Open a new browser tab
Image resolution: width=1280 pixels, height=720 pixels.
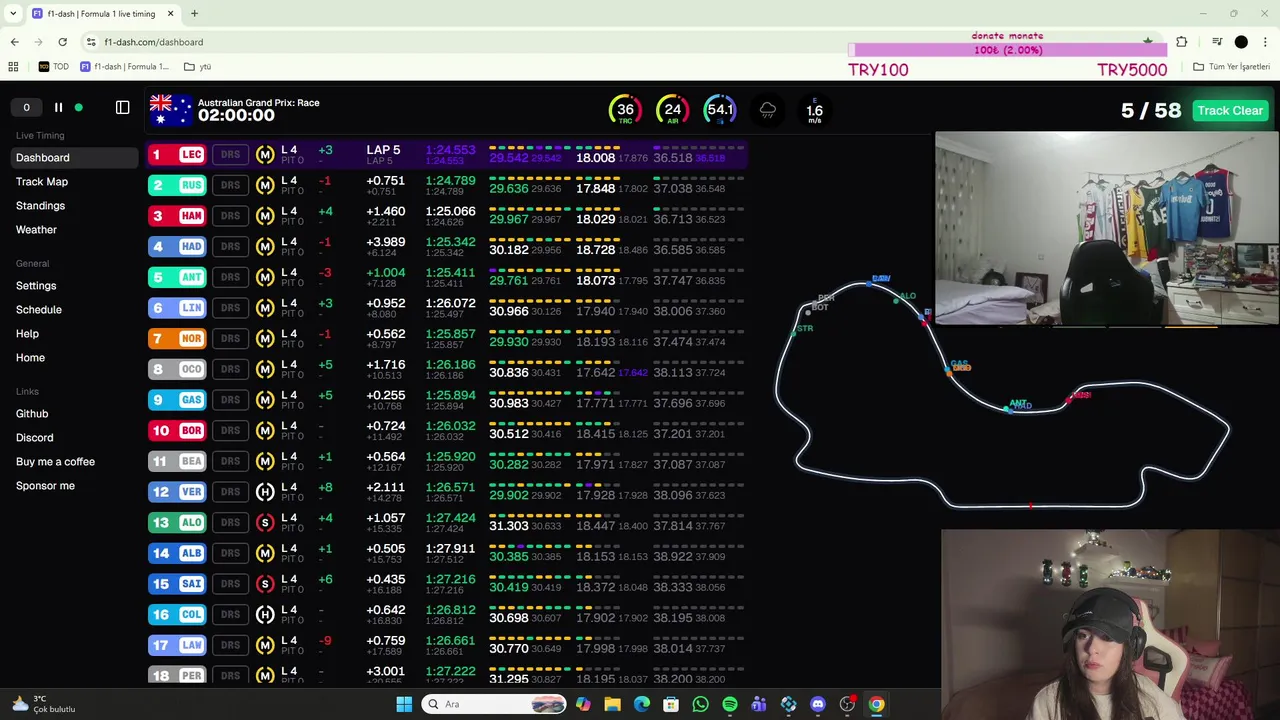[x=194, y=14]
